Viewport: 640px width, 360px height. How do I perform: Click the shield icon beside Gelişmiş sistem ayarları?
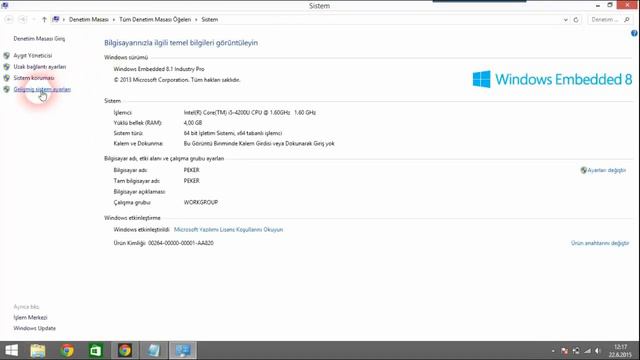[7, 89]
